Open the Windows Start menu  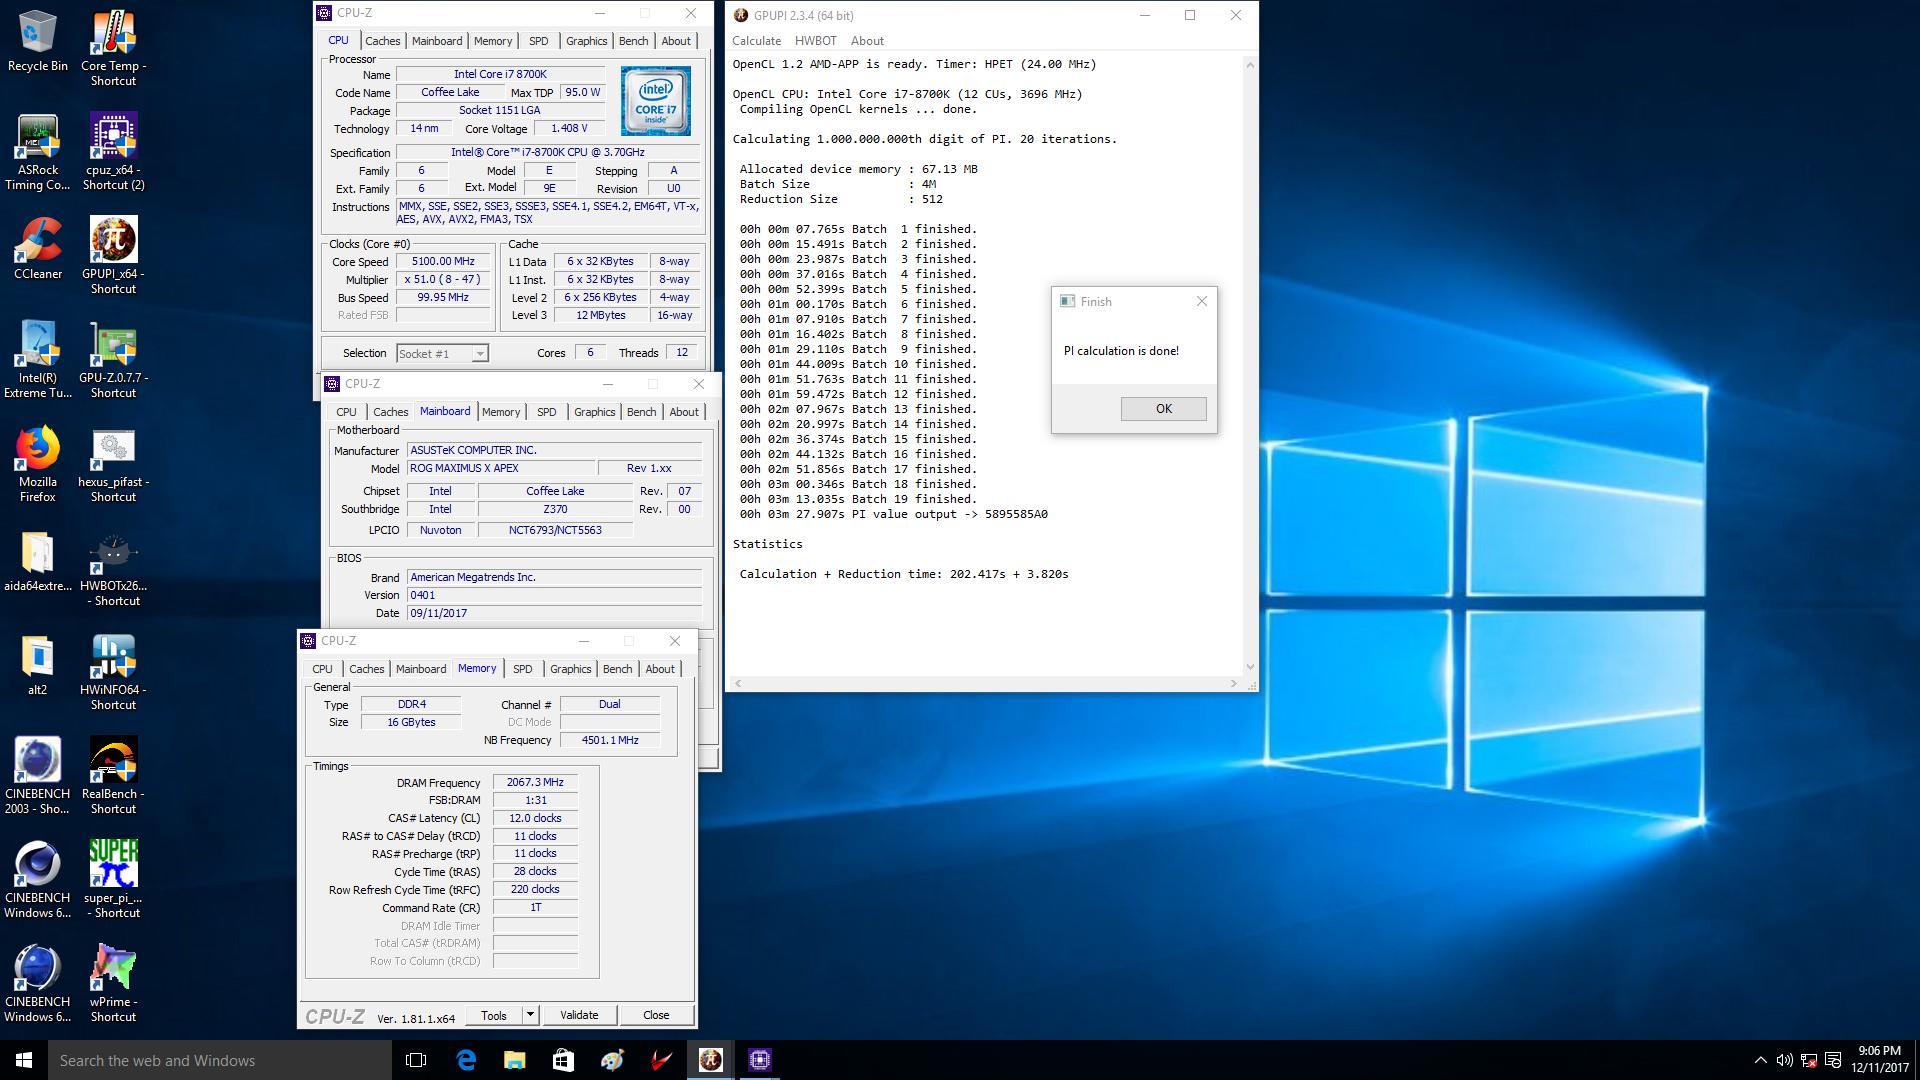coord(24,1060)
